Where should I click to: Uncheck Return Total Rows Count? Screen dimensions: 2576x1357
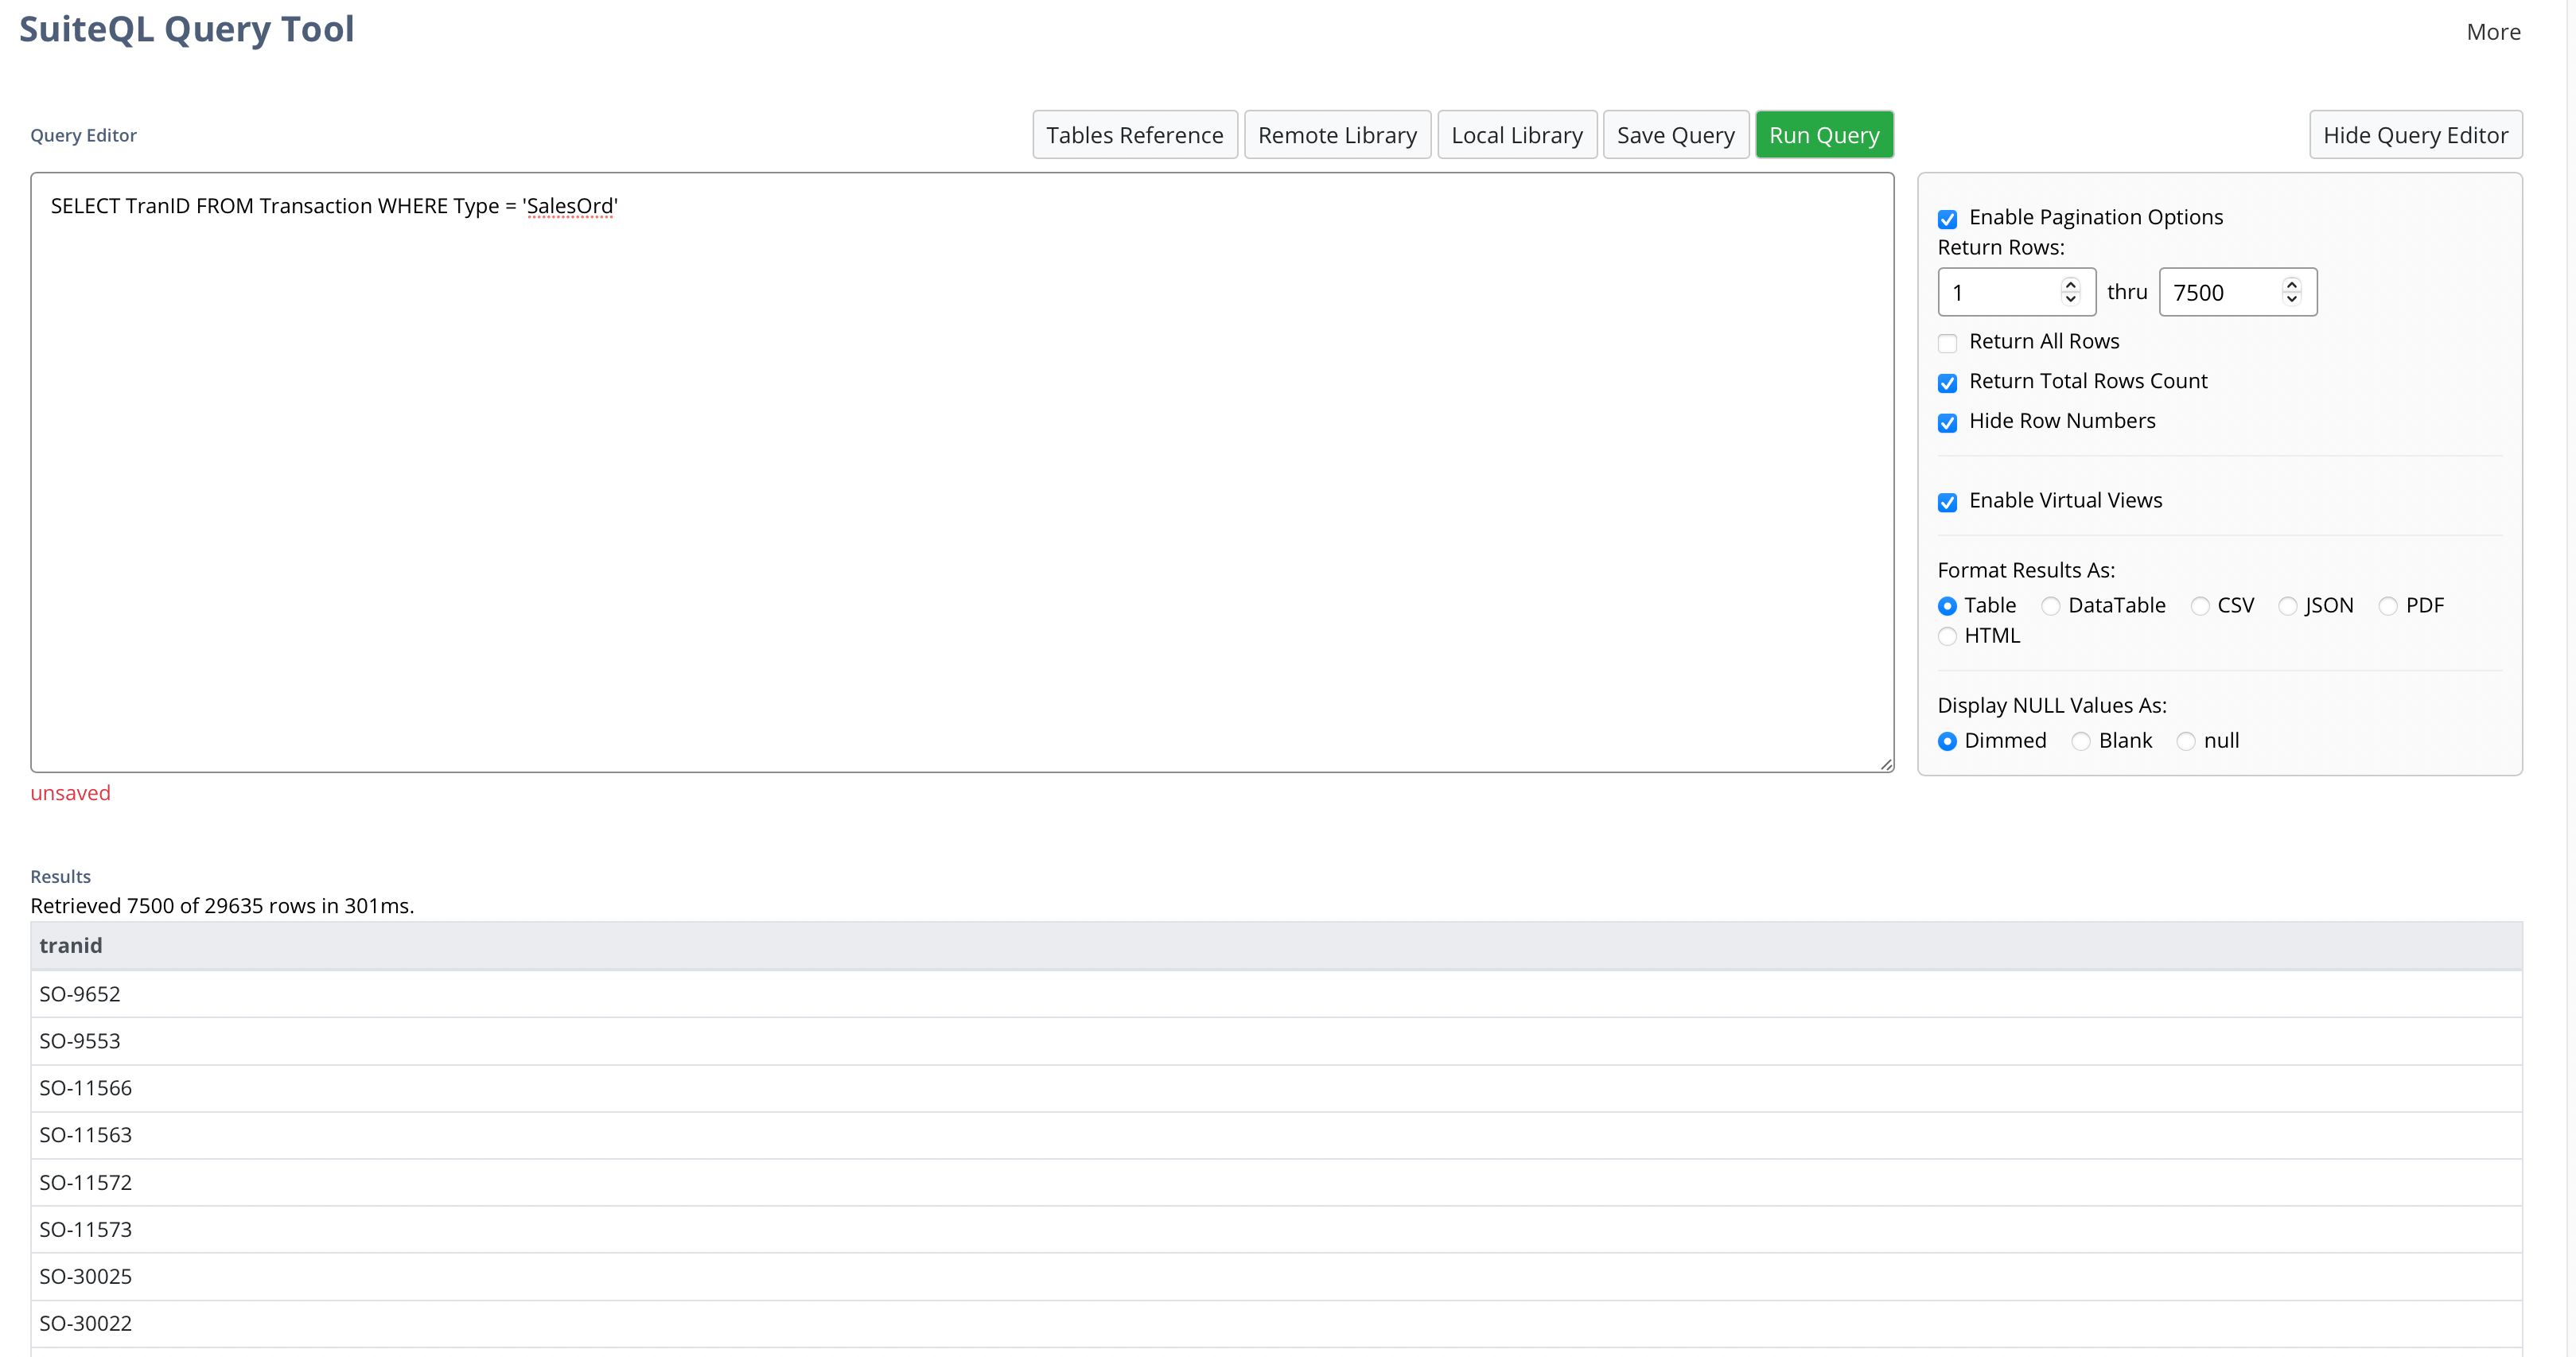(x=1948, y=383)
